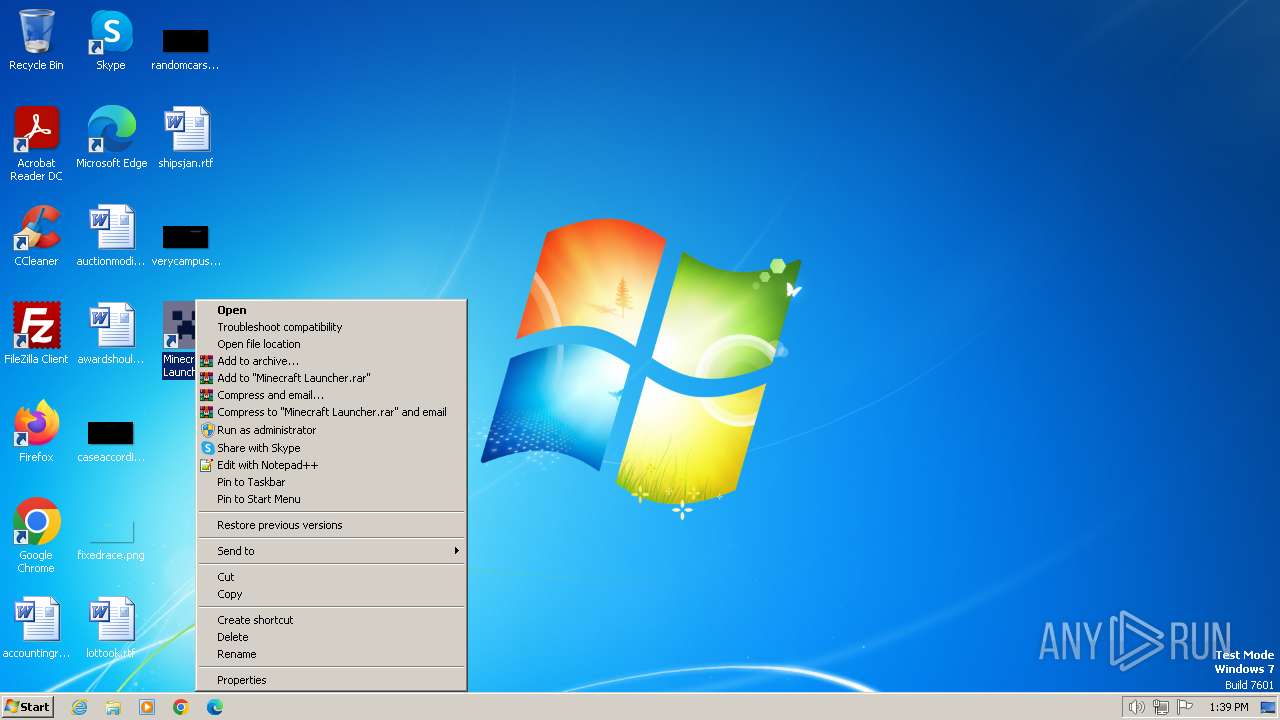Choose Compress to "Minecraft Launcher.rar" and email

pos(331,412)
